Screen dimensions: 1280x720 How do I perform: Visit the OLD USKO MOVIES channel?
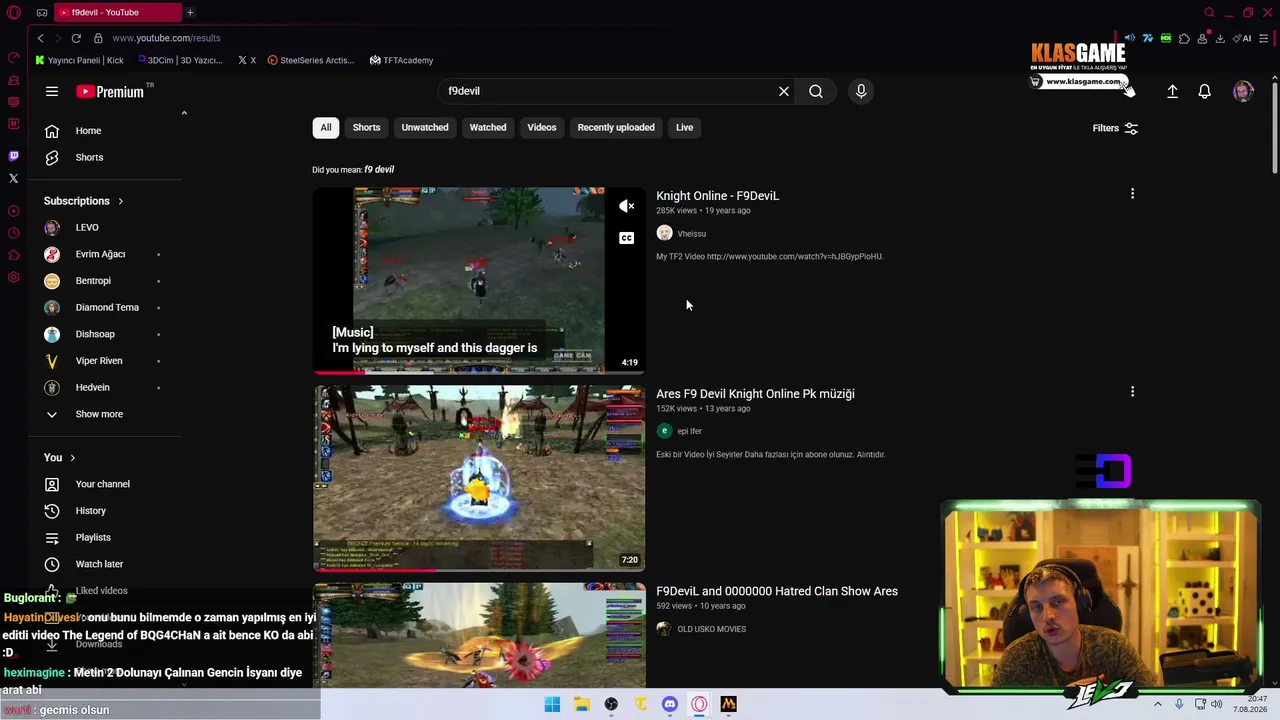coord(711,630)
